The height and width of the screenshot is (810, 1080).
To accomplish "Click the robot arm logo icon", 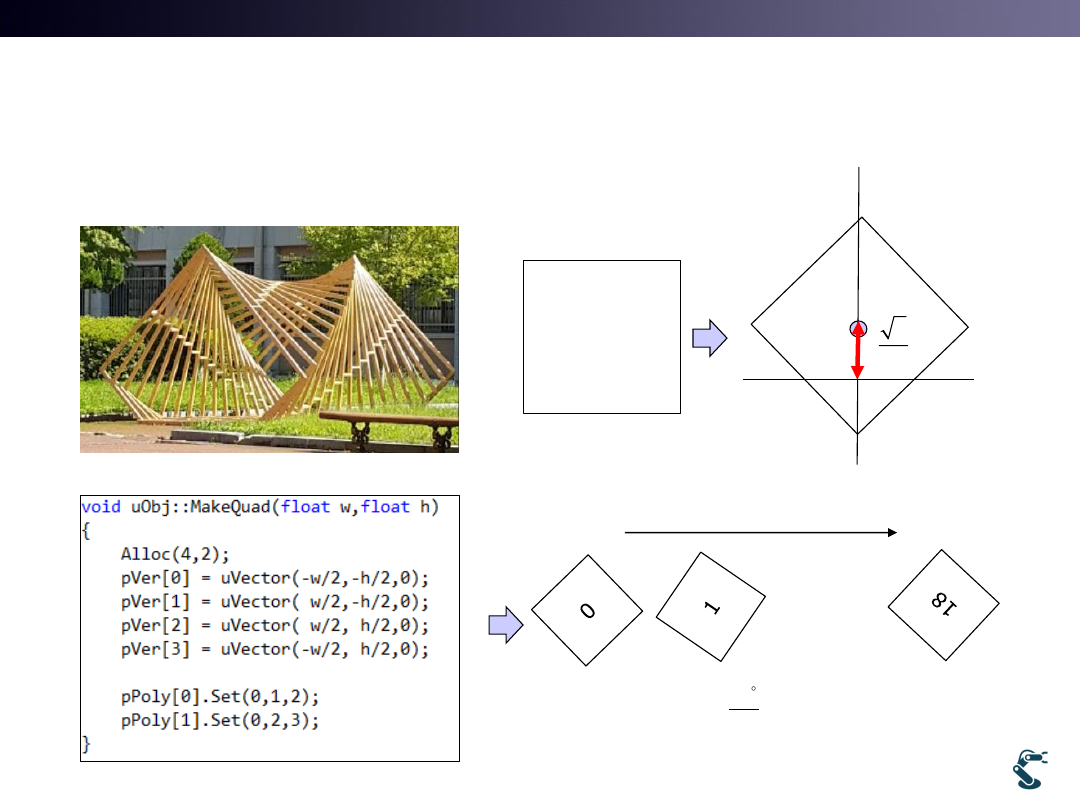I will 1028,769.
